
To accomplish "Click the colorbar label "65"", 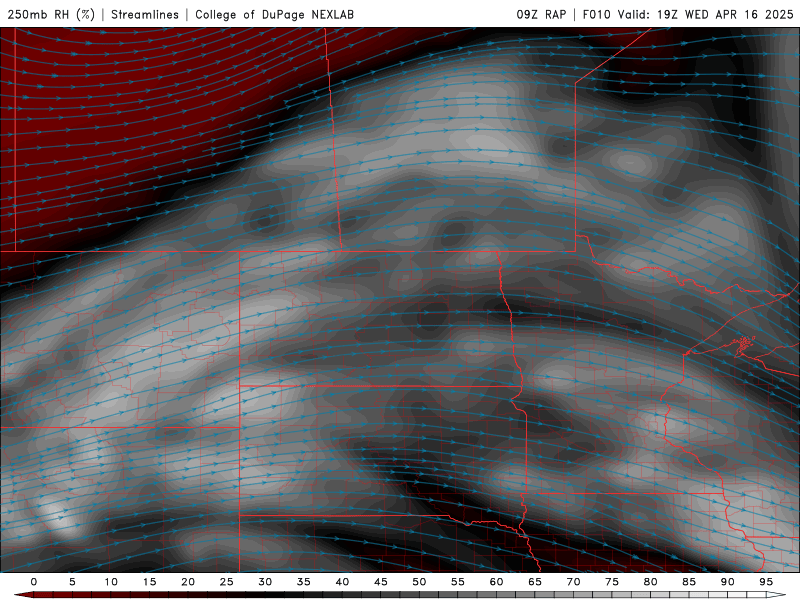I will point(534,582).
